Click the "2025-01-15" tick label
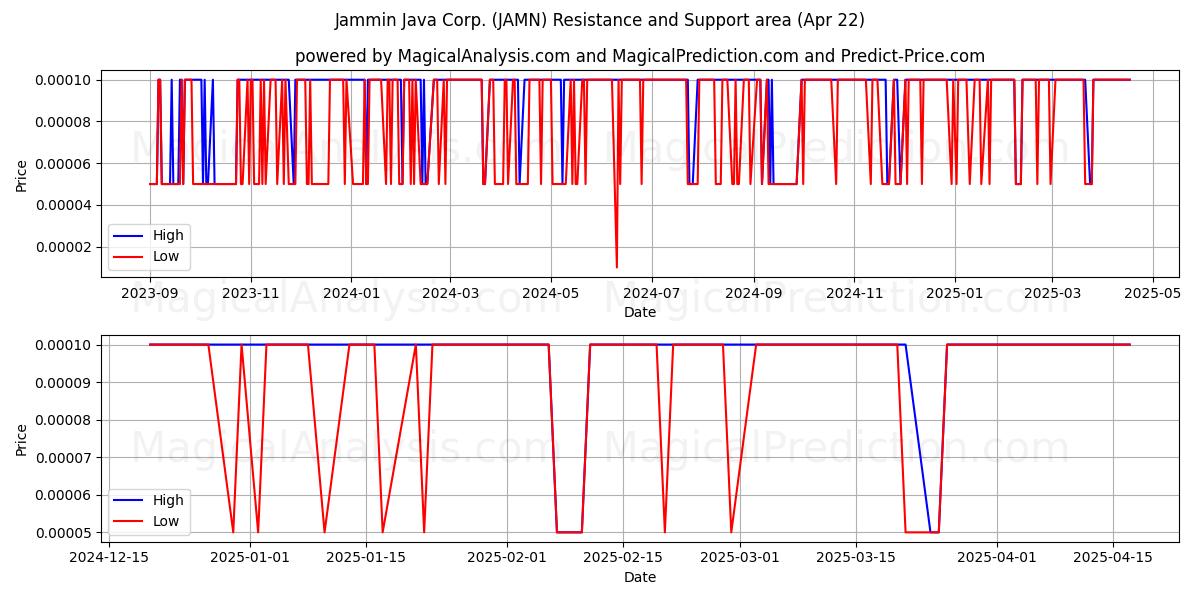Screen dimensions: 1200x600 (365, 558)
